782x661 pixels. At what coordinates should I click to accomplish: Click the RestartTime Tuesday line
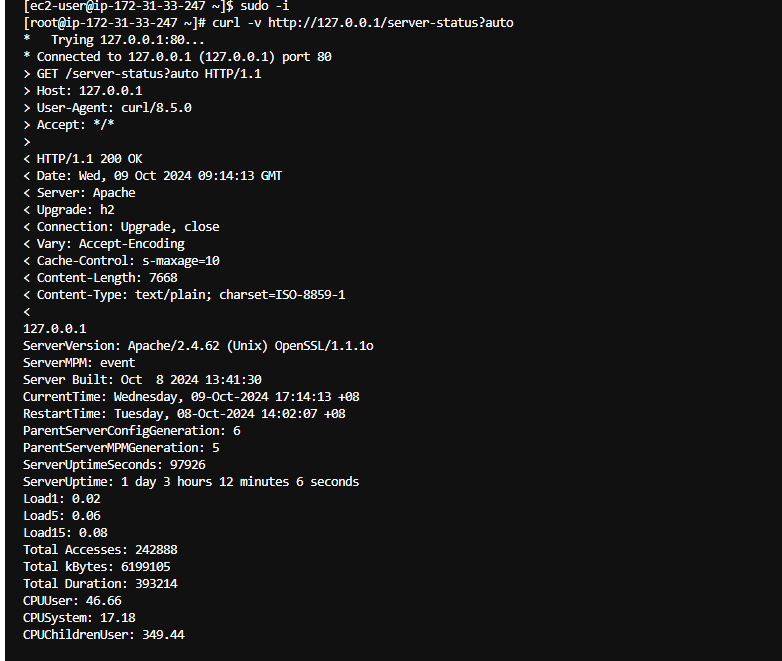click(184, 414)
